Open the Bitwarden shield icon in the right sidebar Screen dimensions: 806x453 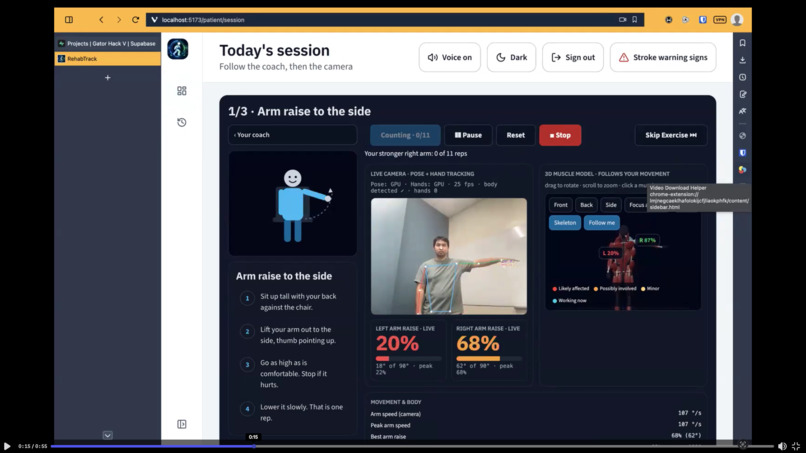742,153
